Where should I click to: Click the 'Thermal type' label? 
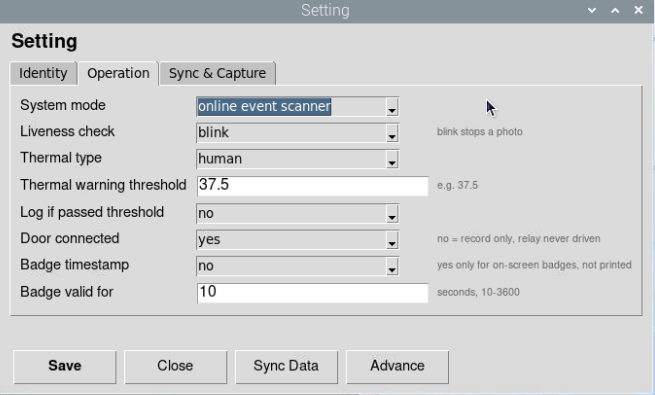(61, 158)
